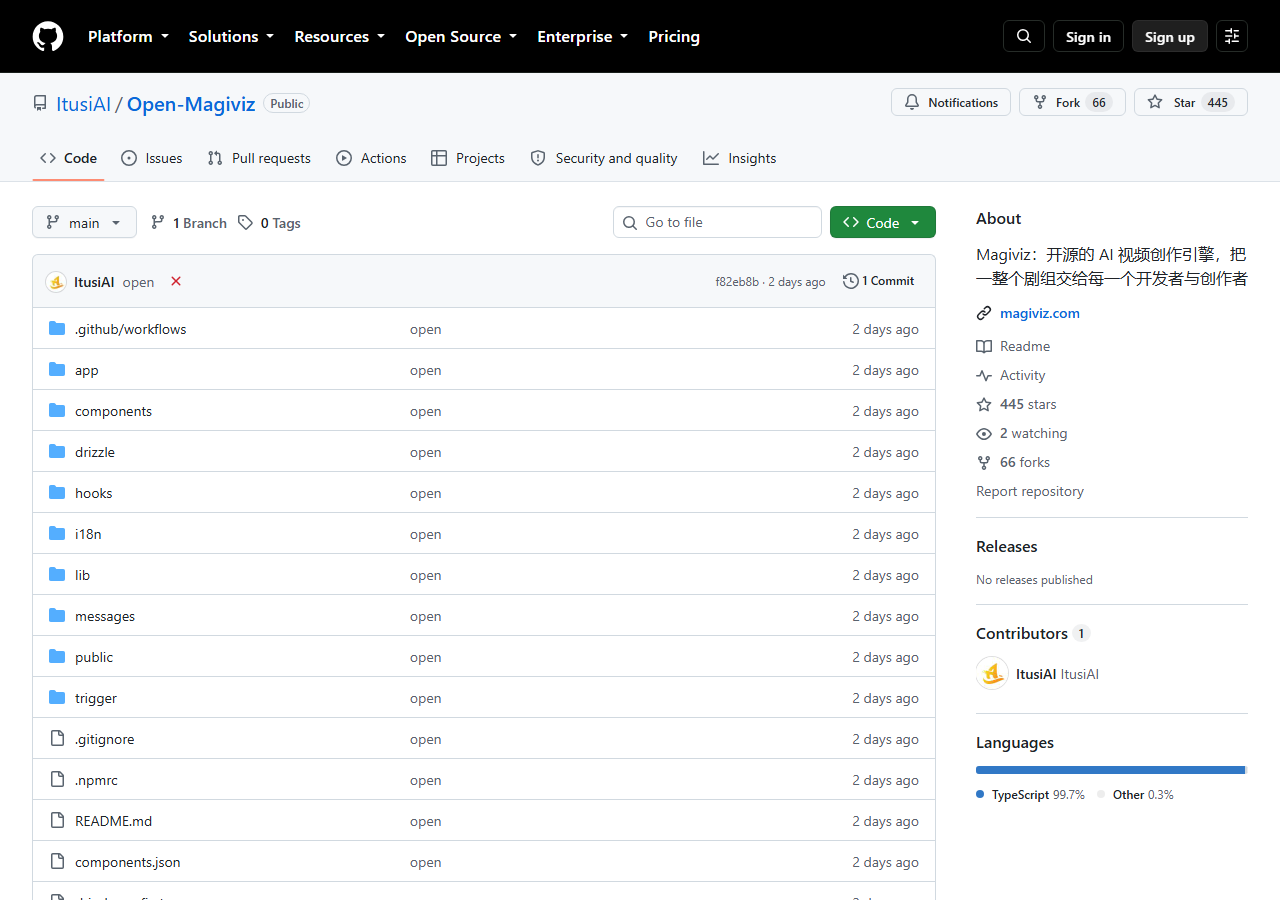The height and width of the screenshot is (900, 1280).
Task: Click the Languages TypeScript usage bar
Action: point(1110,770)
